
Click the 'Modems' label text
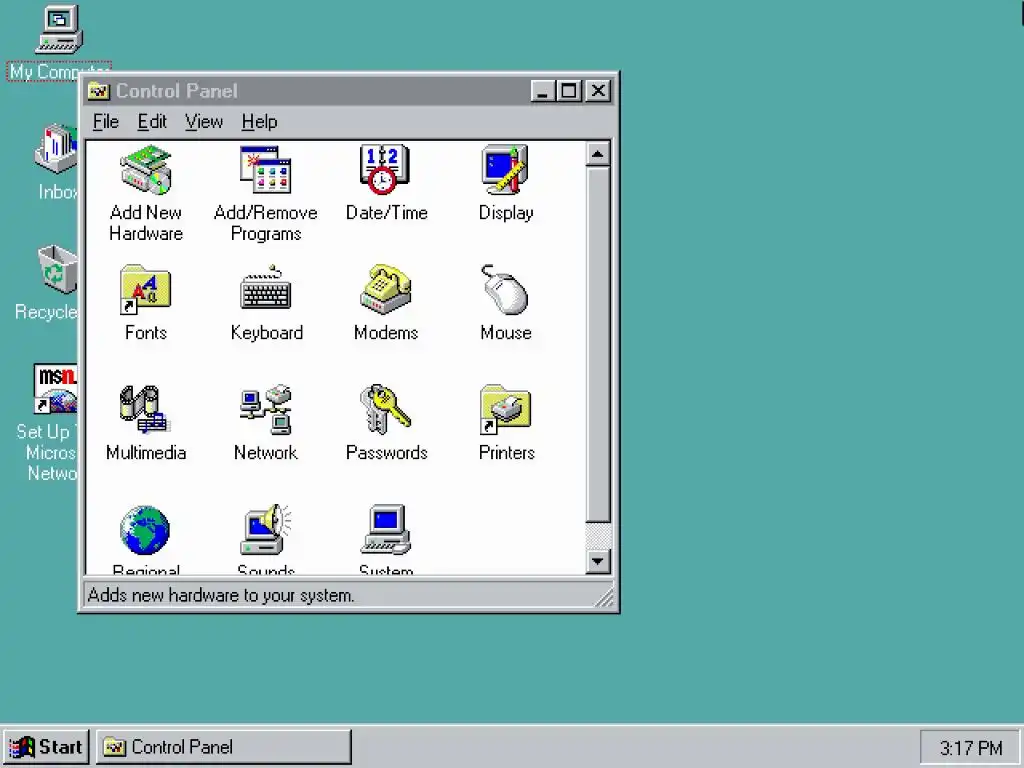coord(386,332)
